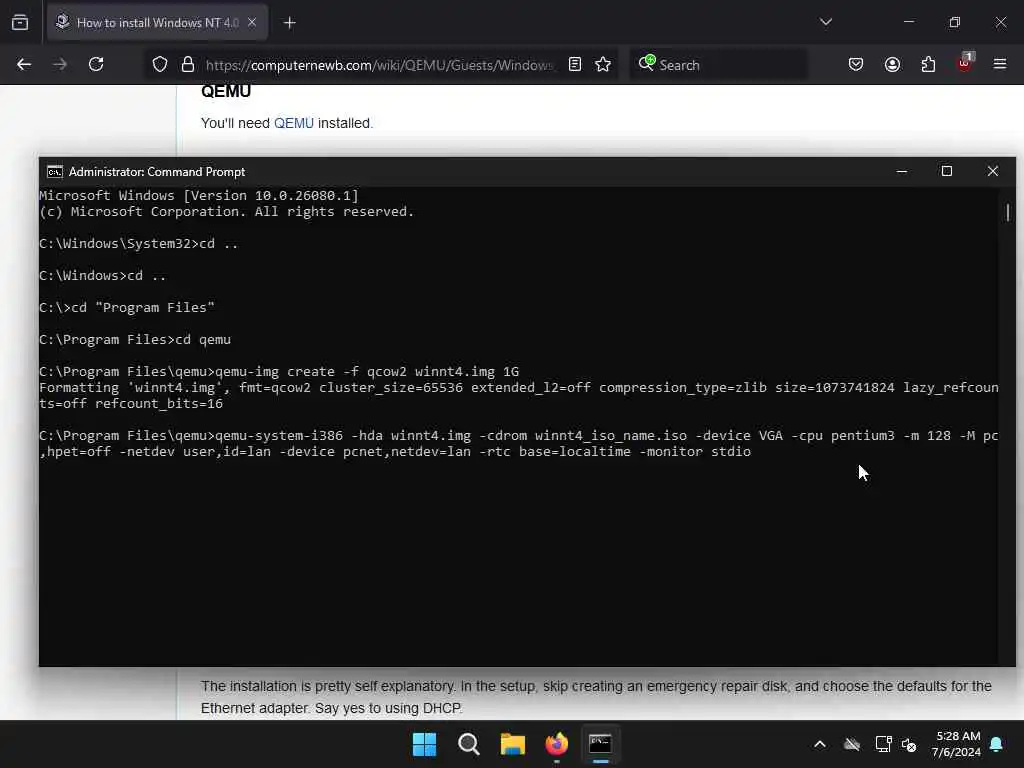Click the Command Prompt title bar icon

pos(55,172)
